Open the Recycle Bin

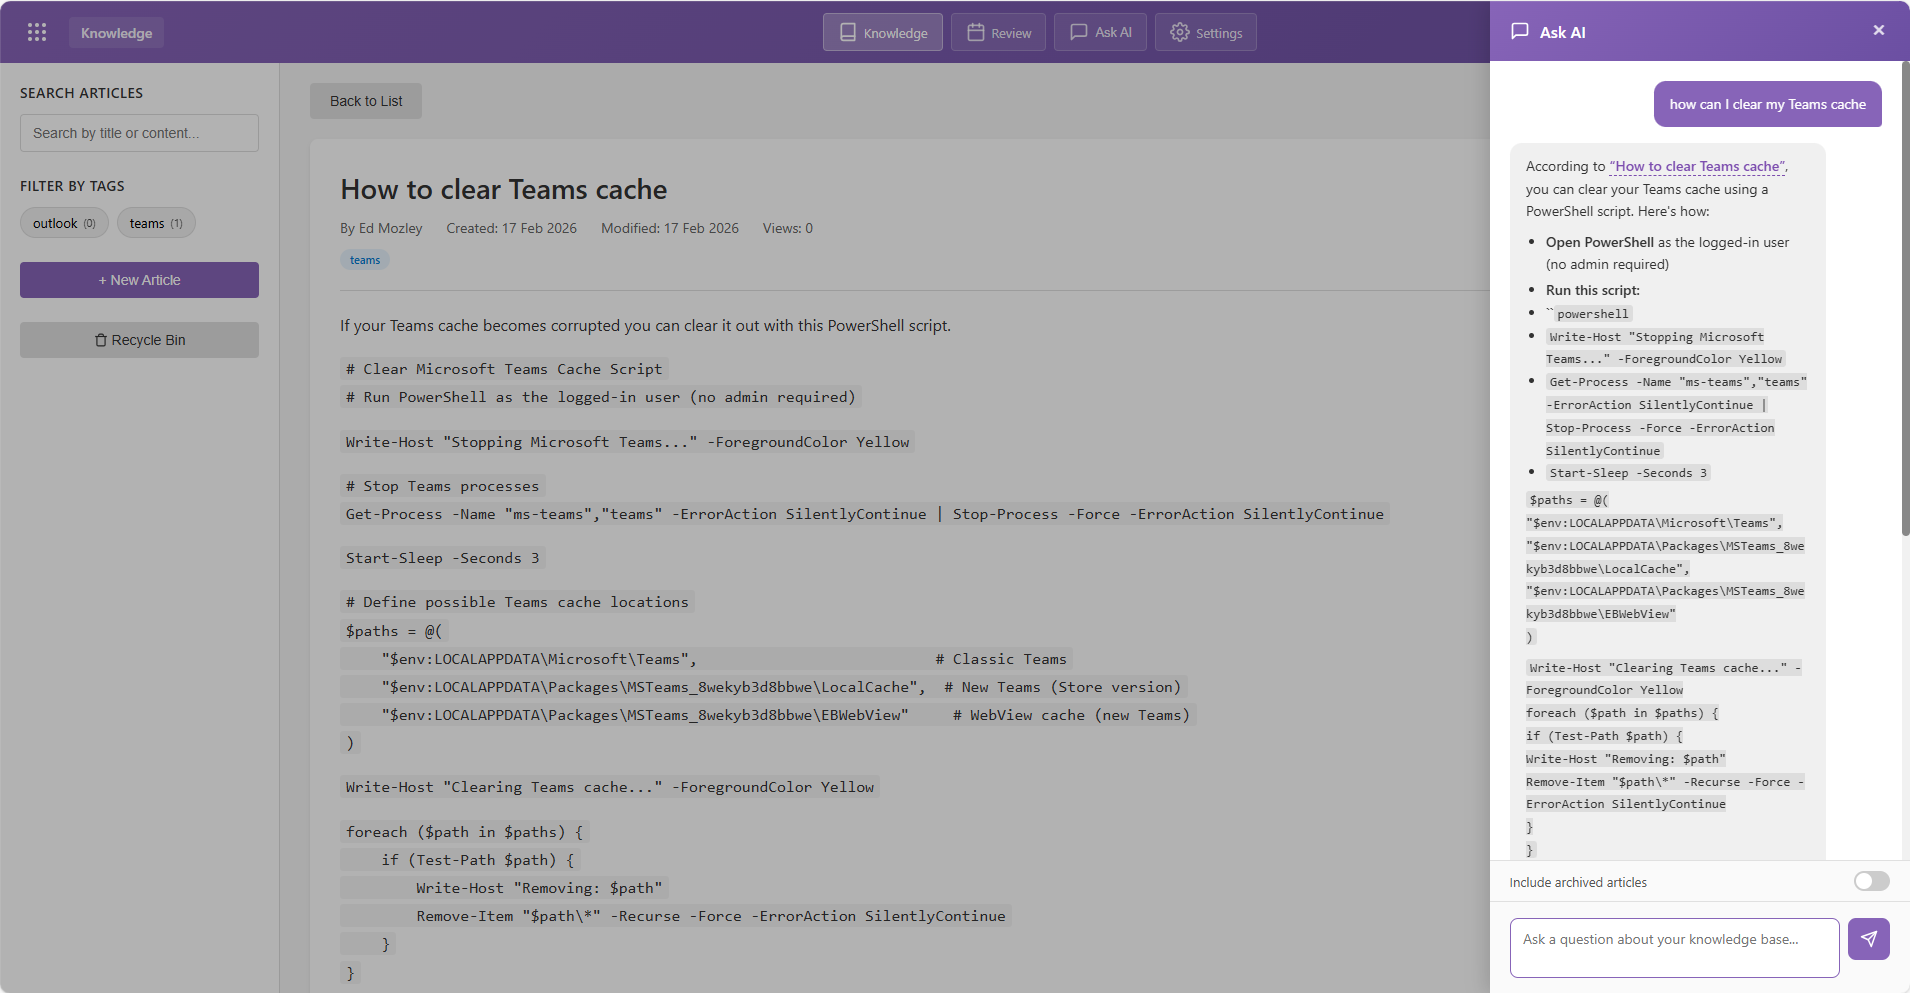pyautogui.click(x=139, y=340)
